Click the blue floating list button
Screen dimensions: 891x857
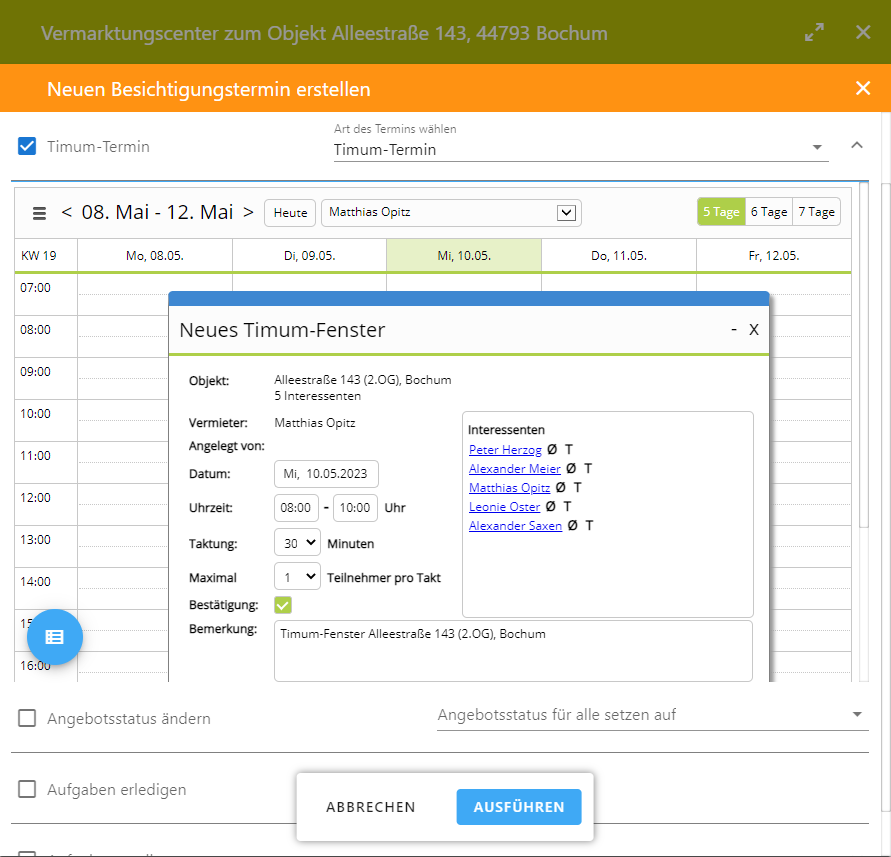coord(55,636)
